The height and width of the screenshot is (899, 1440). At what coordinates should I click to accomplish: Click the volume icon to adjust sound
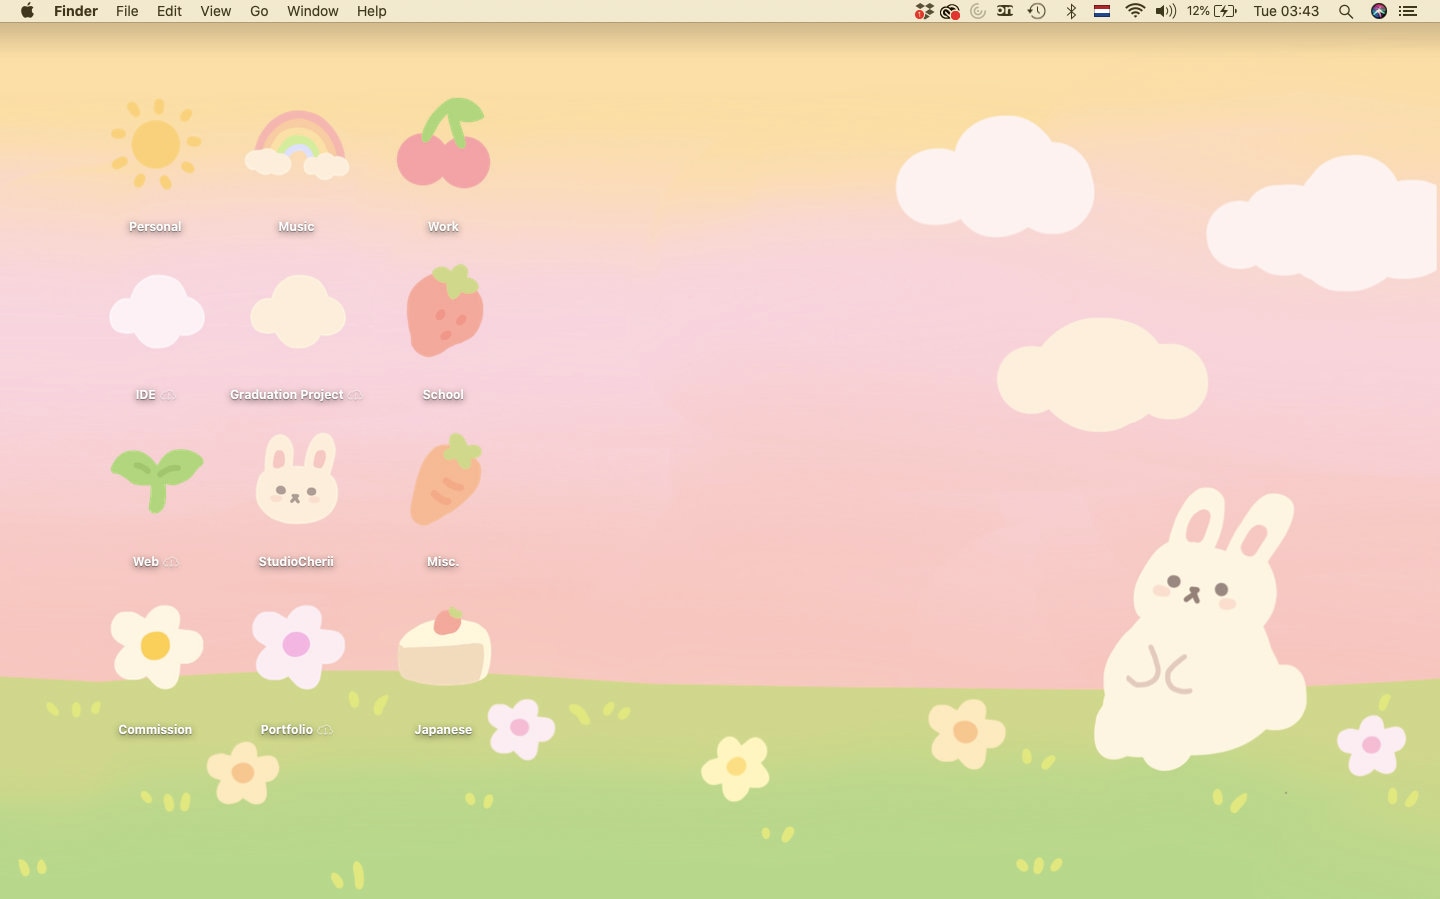click(1165, 11)
